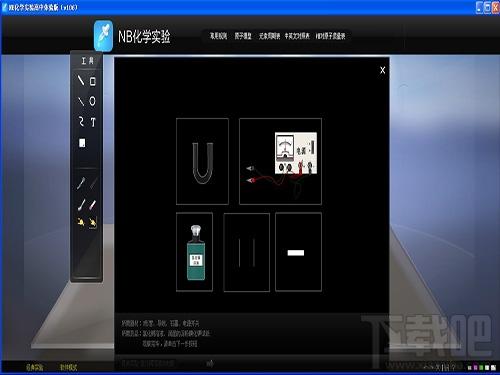Choose the green reagent bottle thumbnail
Screen dimensions: 500x375
[194, 252]
